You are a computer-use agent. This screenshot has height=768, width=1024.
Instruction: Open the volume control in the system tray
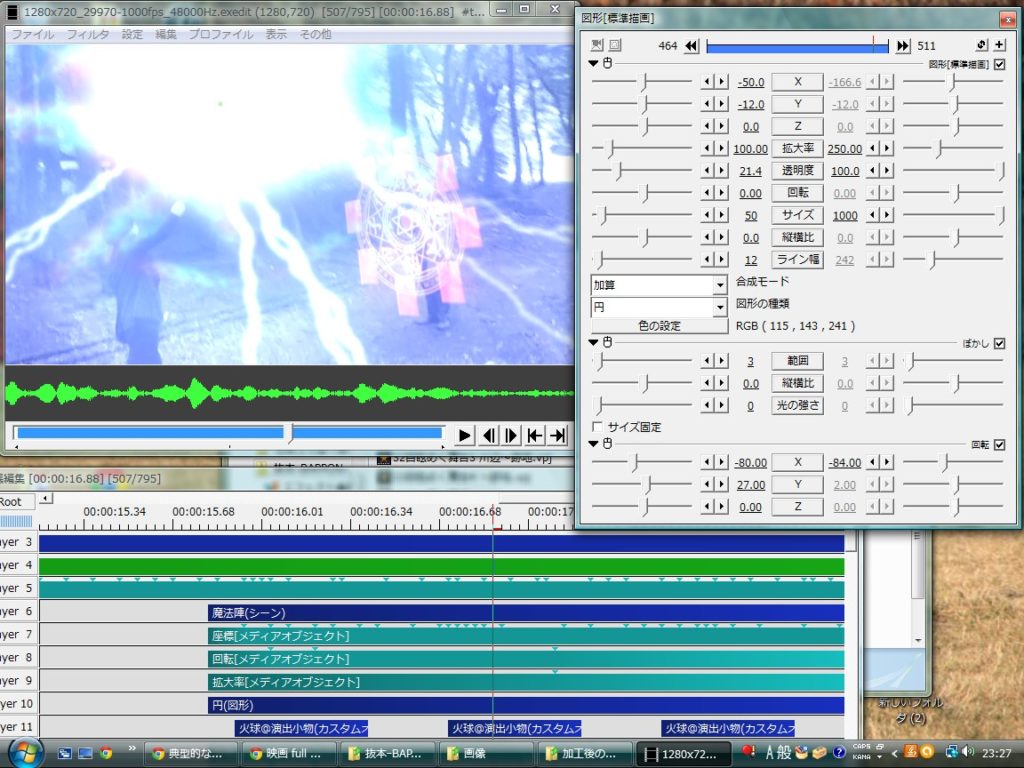click(x=968, y=752)
